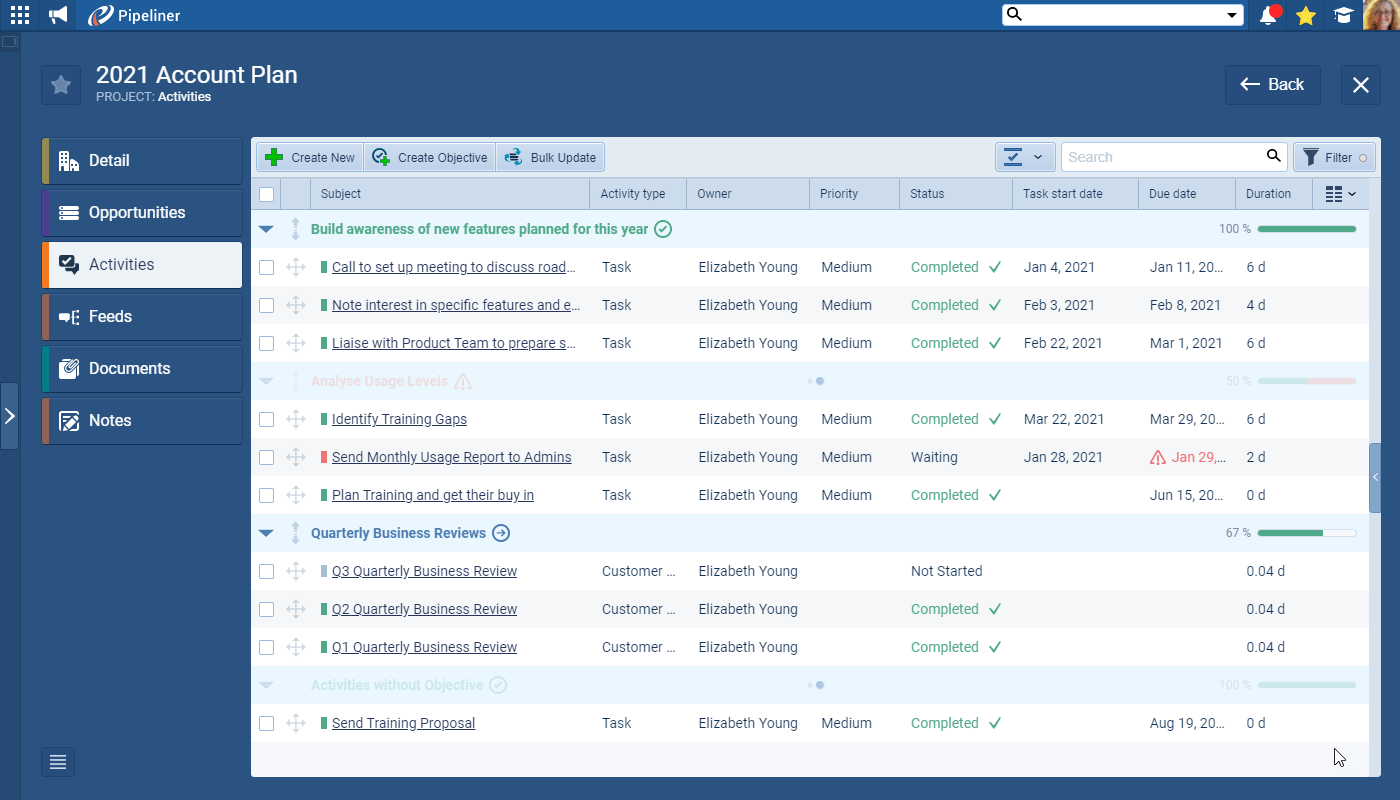The height and width of the screenshot is (800, 1400).
Task: Collapse the Quarterly Business Reviews objective
Action: (265, 532)
